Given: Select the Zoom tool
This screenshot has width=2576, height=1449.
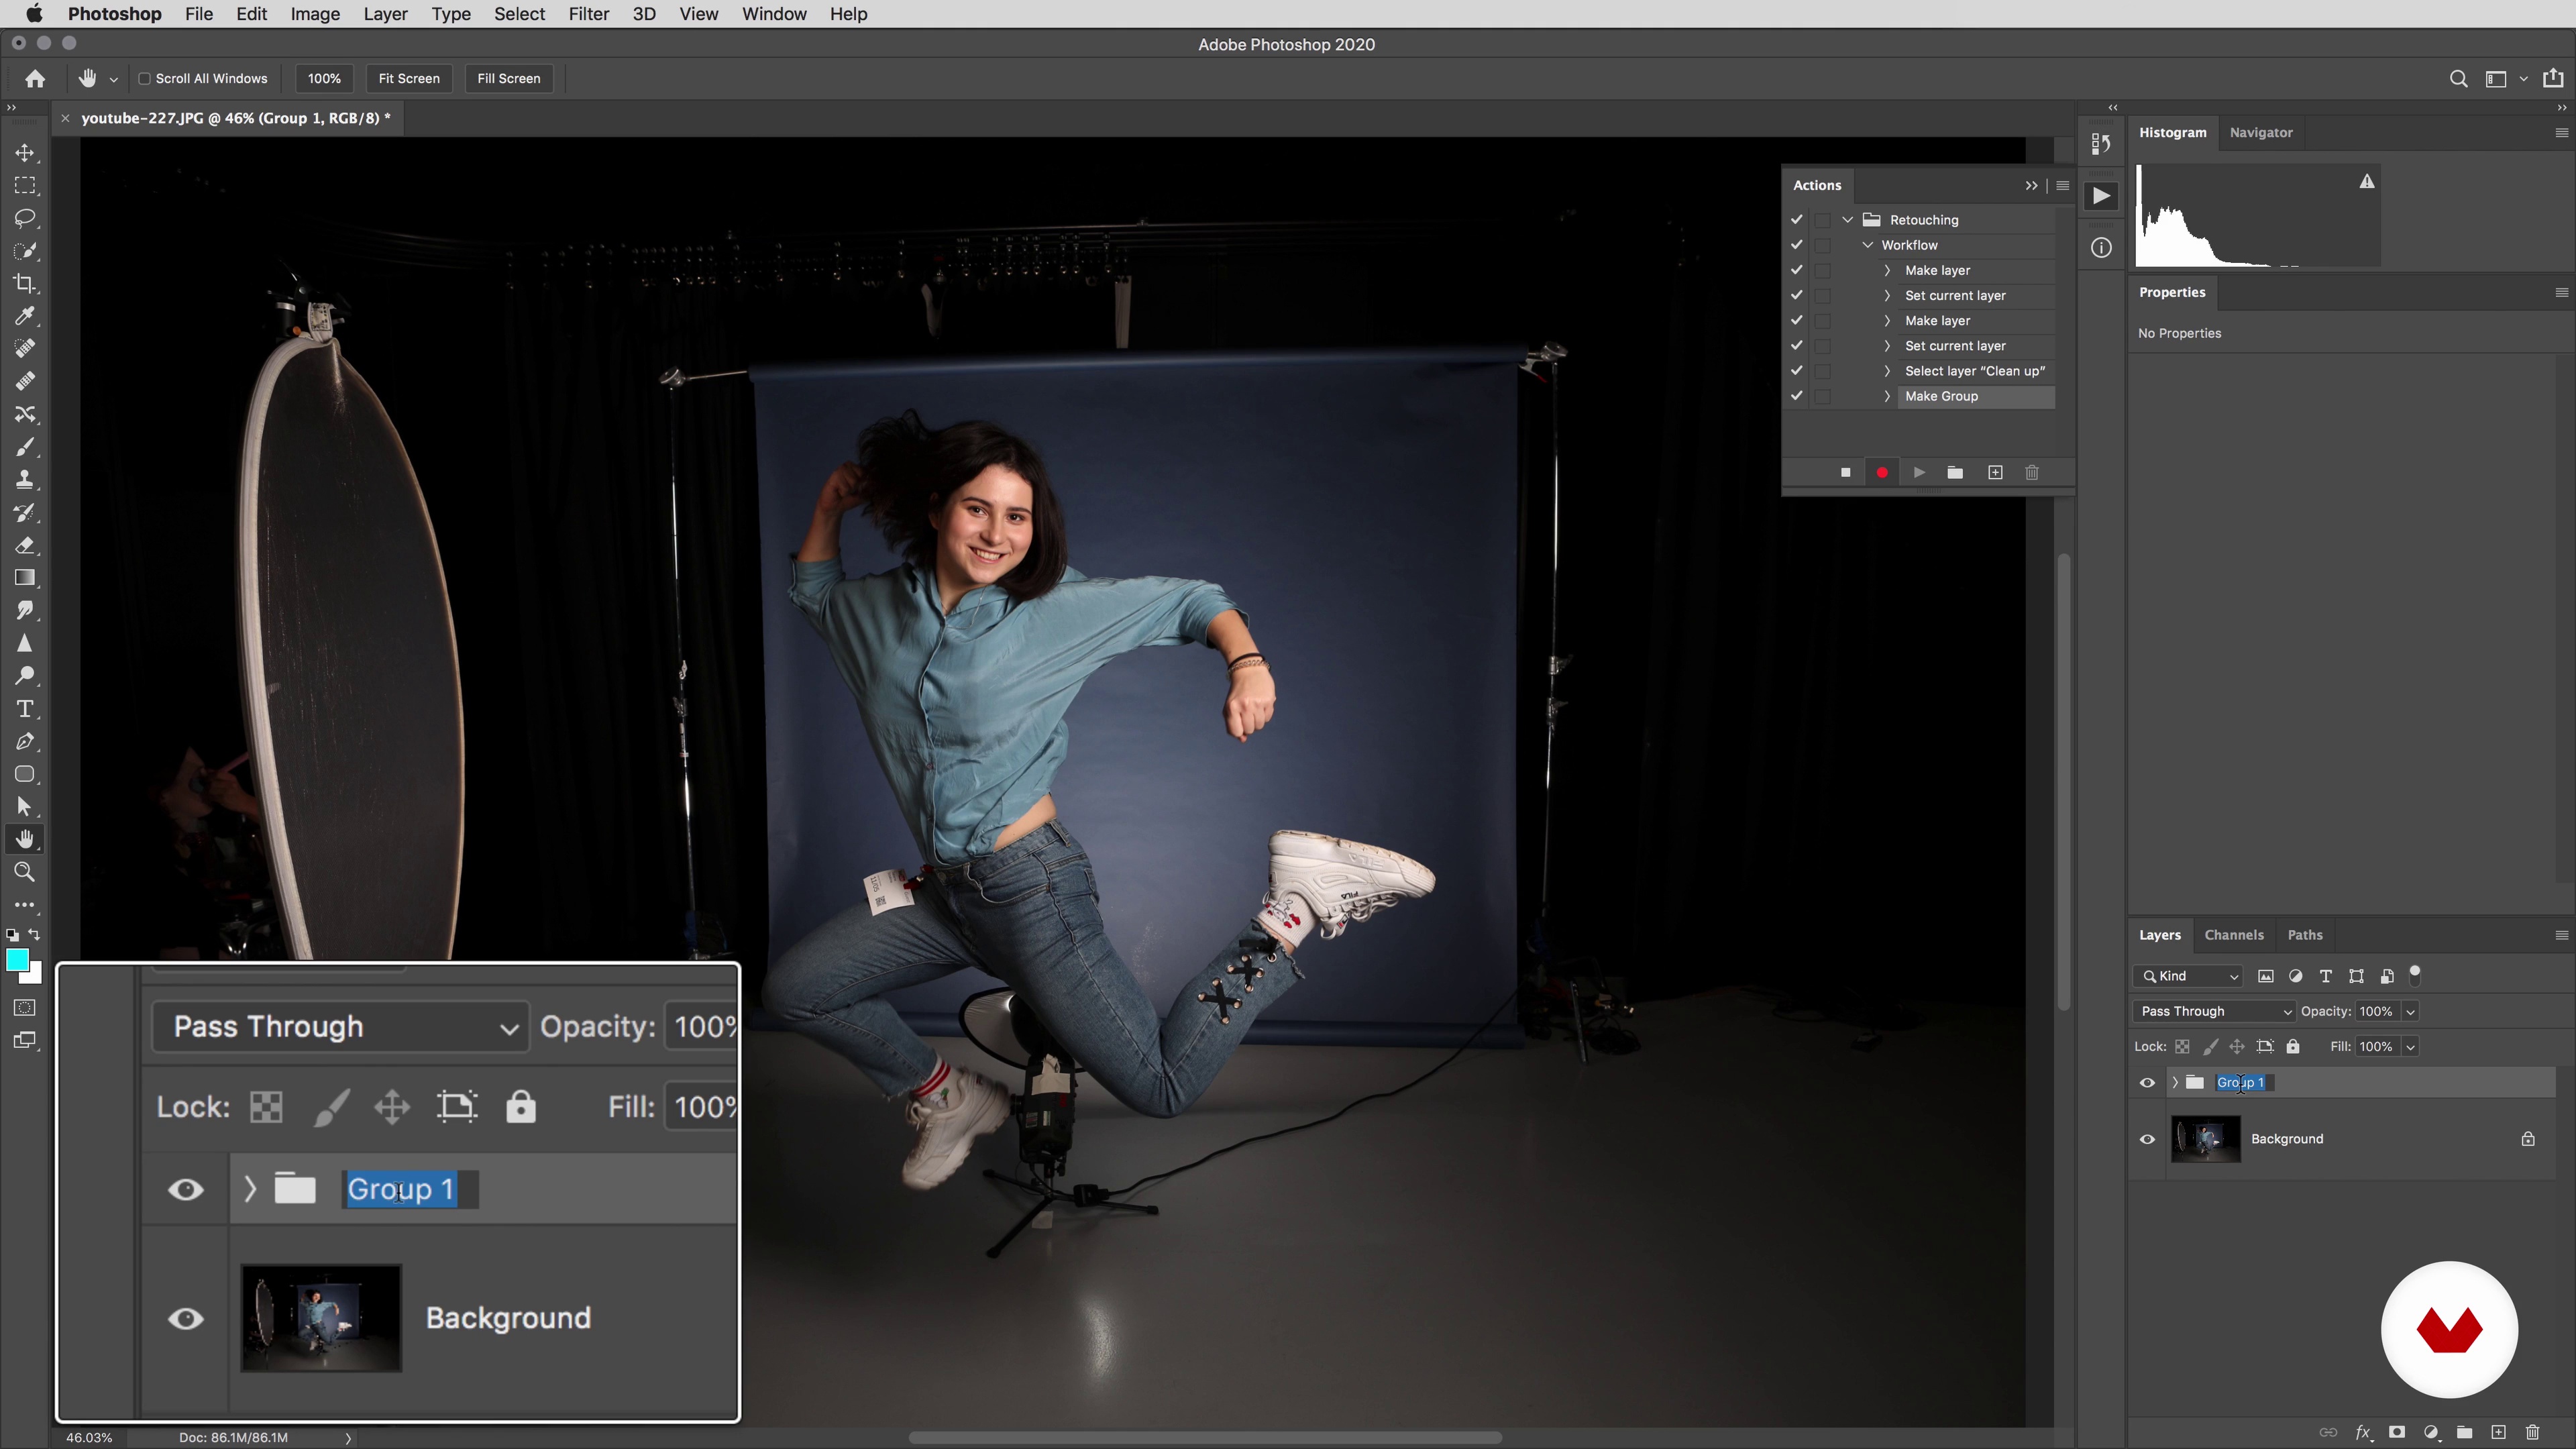Looking at the screenshot, I should (25, 872).
